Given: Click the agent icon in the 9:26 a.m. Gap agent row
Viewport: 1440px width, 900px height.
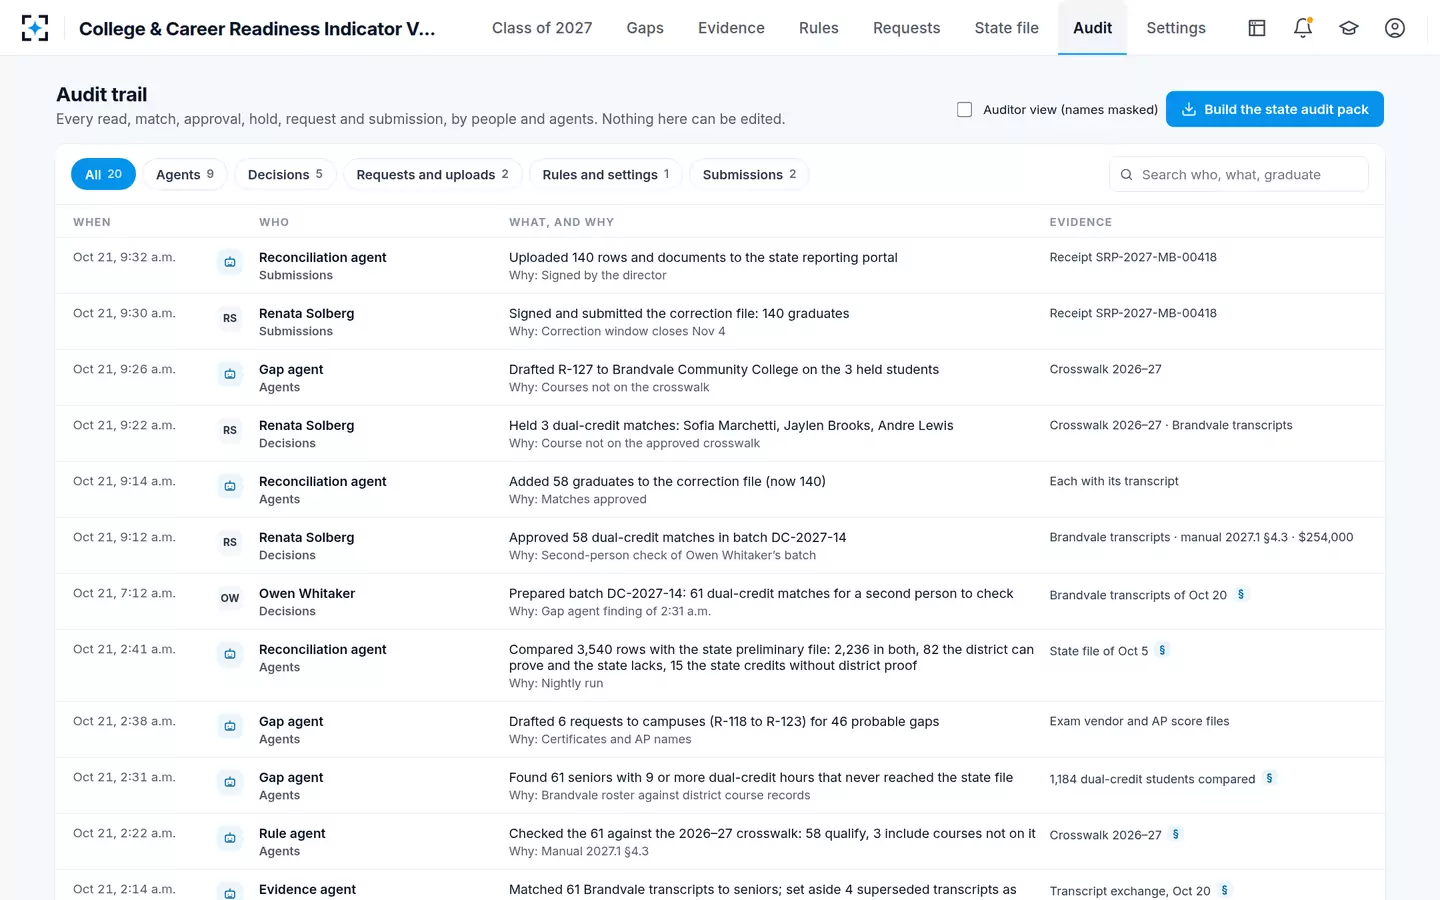Looking at the screenshot, I should click(x=230, y=374).
